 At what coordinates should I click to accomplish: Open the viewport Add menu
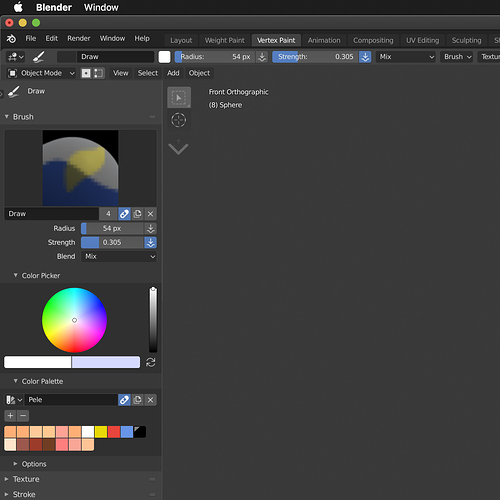coord(173,73)
